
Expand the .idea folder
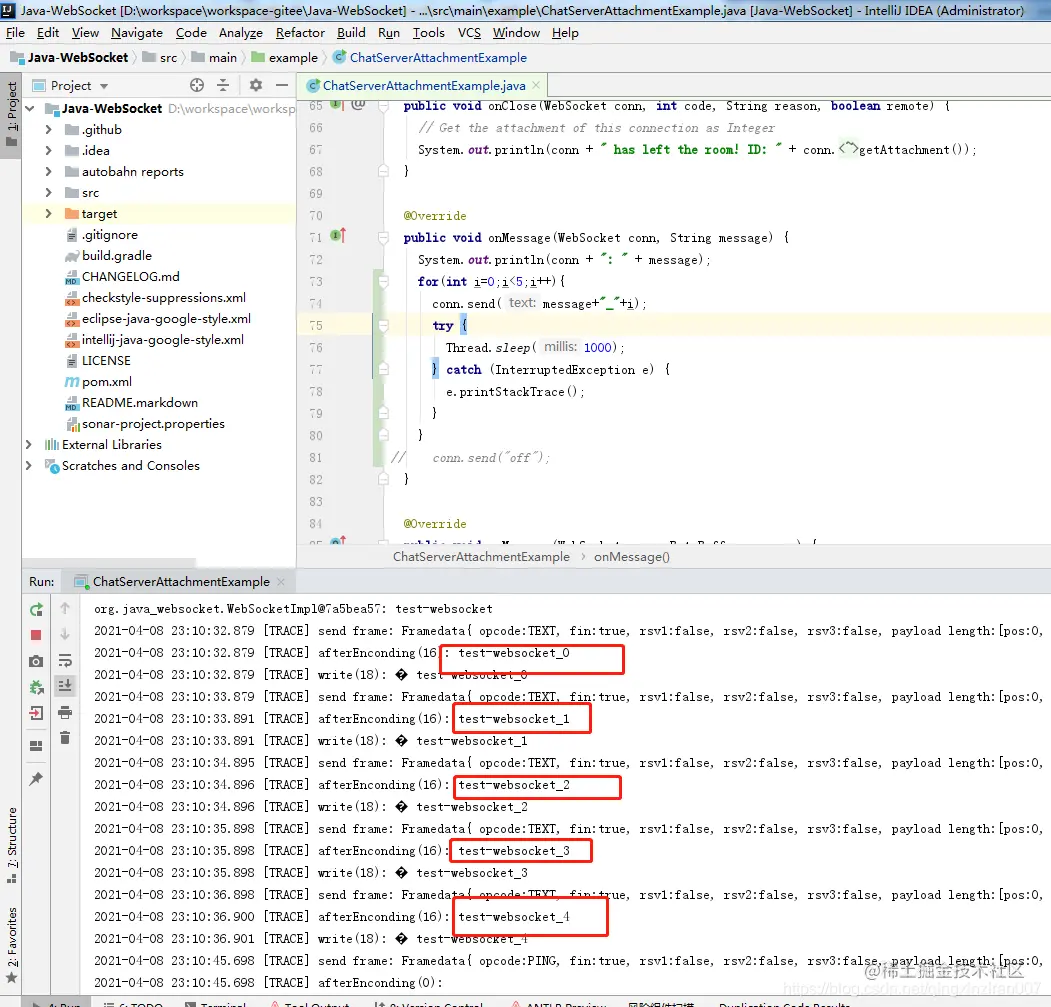48,150
